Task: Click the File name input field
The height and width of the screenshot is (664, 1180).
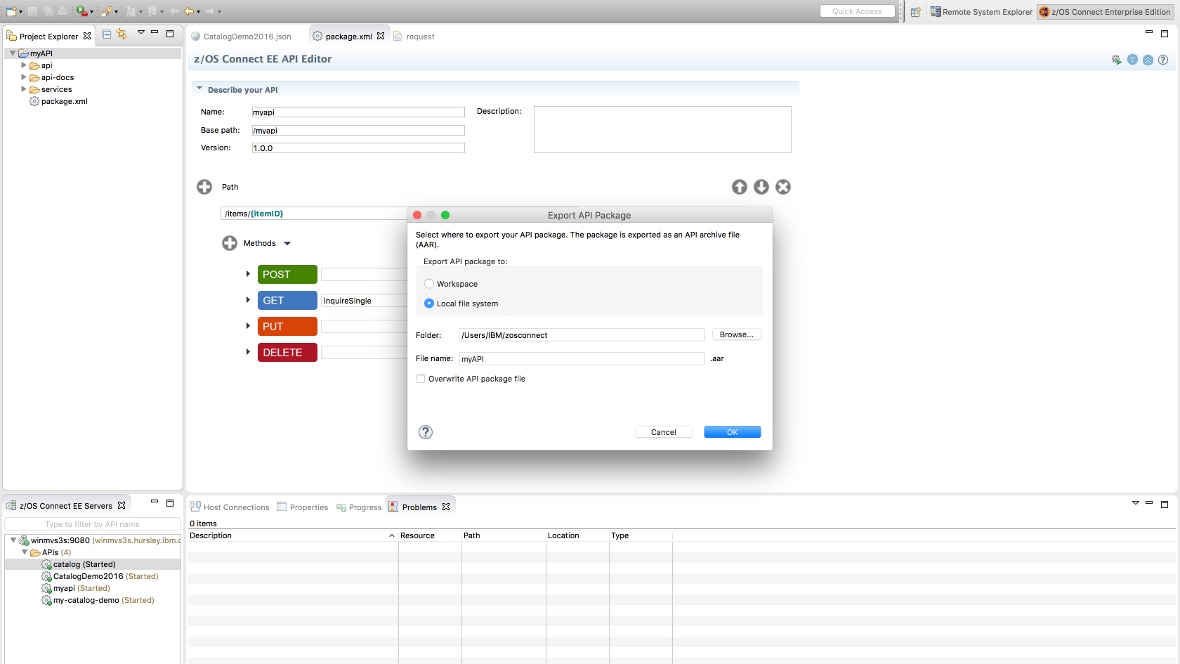Action: click(x=581, y=358)
